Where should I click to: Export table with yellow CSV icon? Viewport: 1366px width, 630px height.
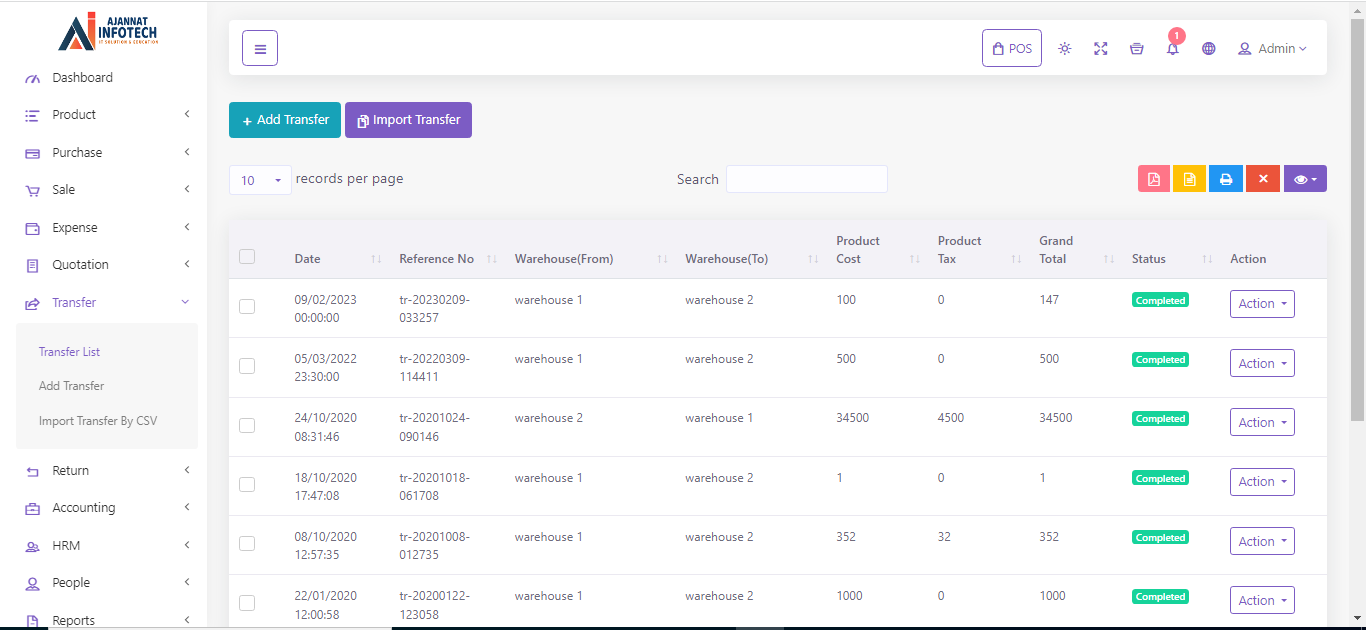pos(1190,179)
